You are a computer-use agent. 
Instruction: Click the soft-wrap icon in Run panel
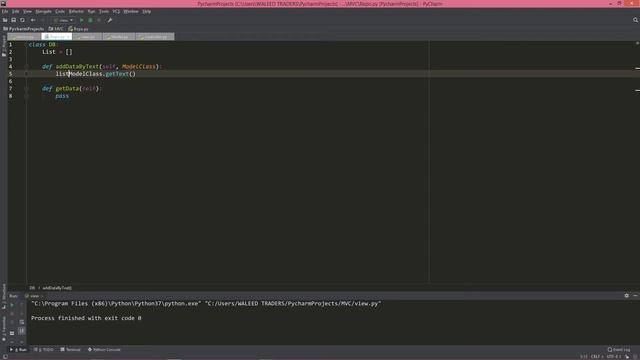click(22, 322)
